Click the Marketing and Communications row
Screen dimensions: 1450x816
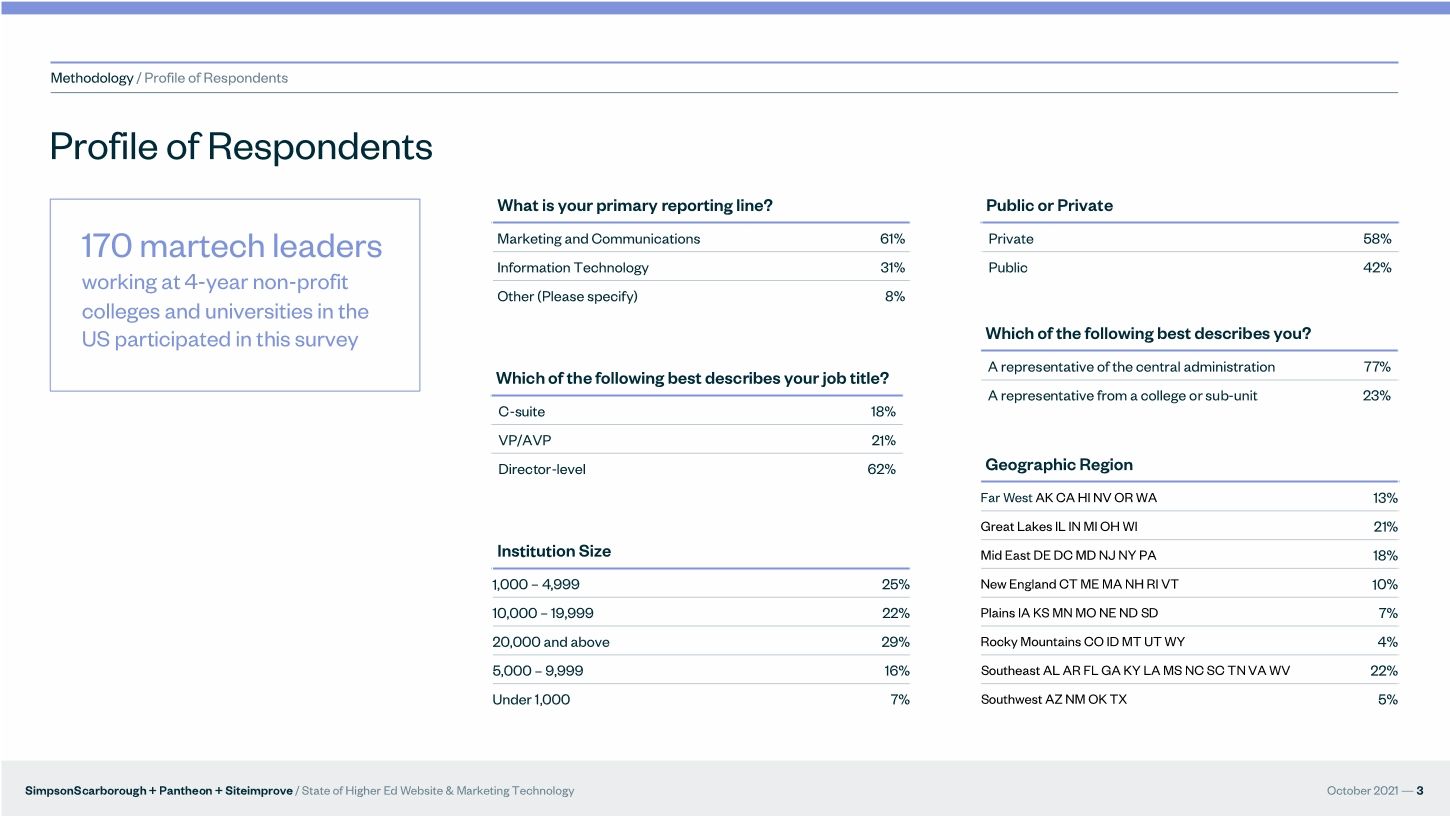click(598, 238)
